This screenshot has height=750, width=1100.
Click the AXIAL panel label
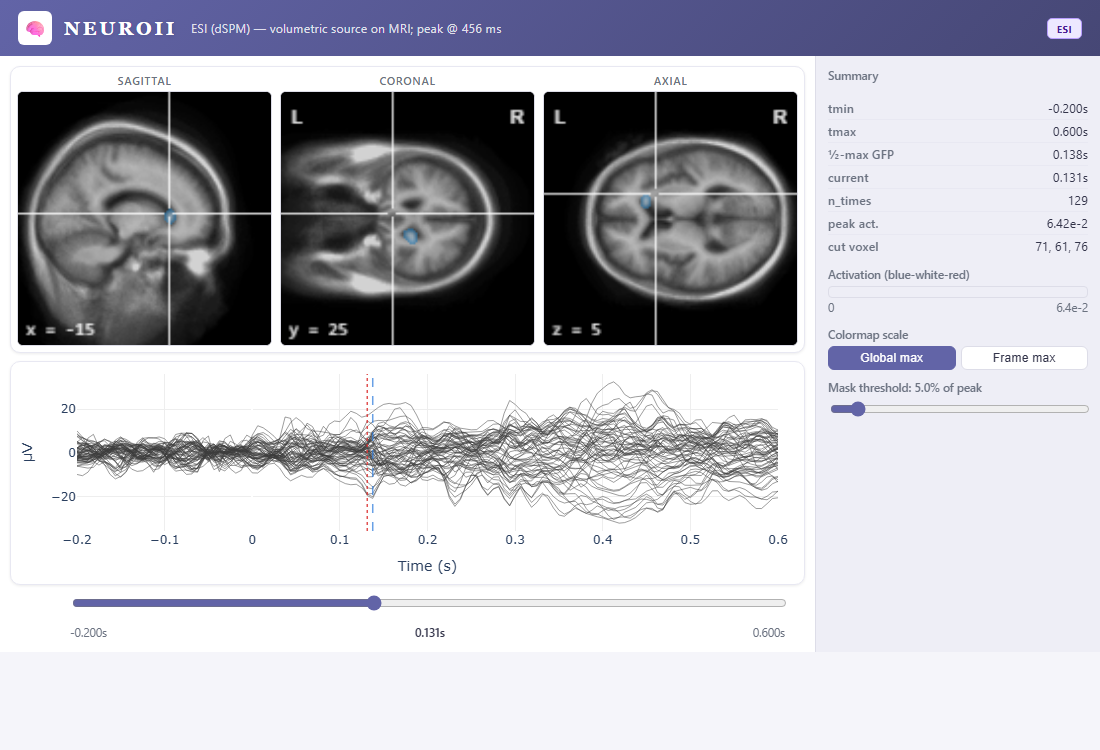coord(670,81)
